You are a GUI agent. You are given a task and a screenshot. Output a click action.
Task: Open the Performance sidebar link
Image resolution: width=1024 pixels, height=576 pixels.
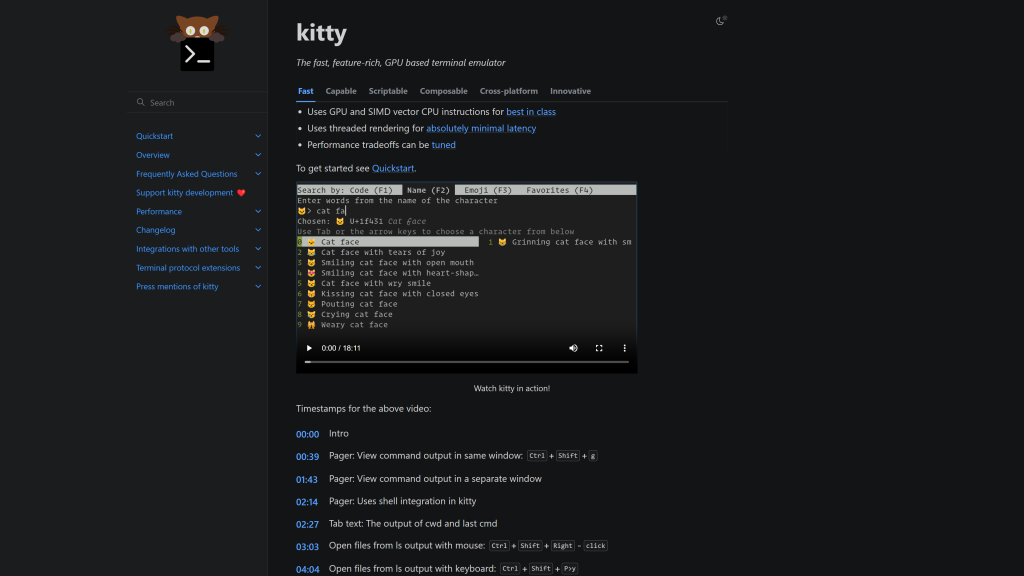tap(159, 212)
